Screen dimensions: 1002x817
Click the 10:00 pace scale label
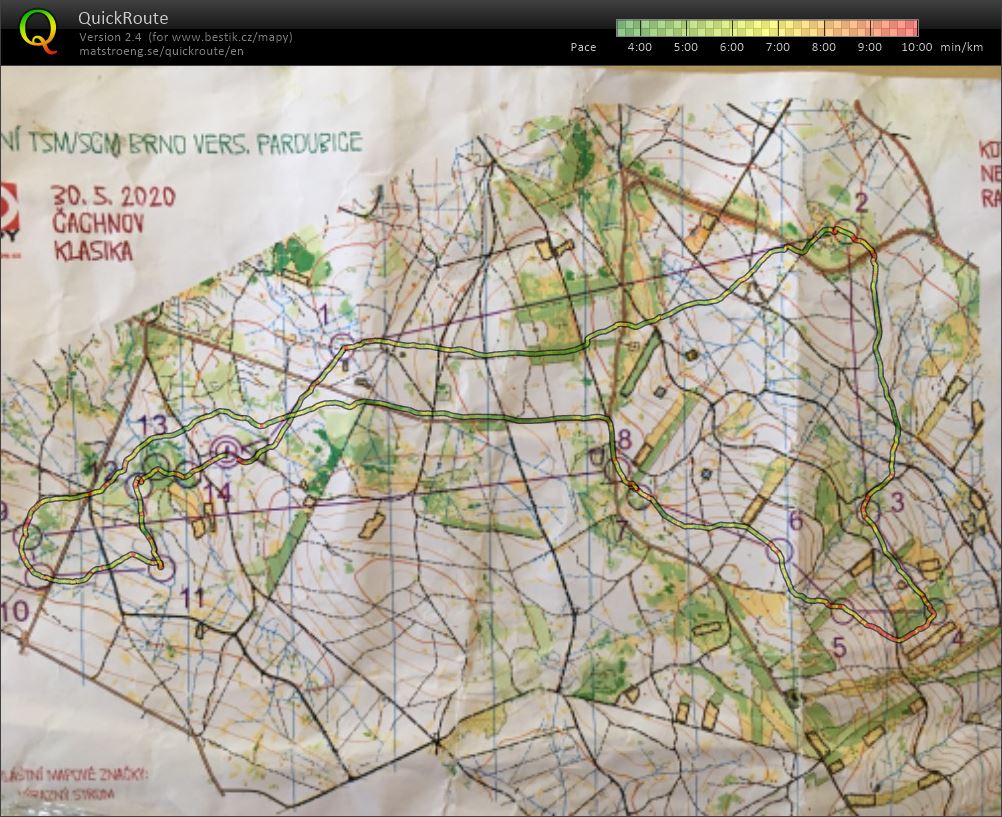coord(916,47)
